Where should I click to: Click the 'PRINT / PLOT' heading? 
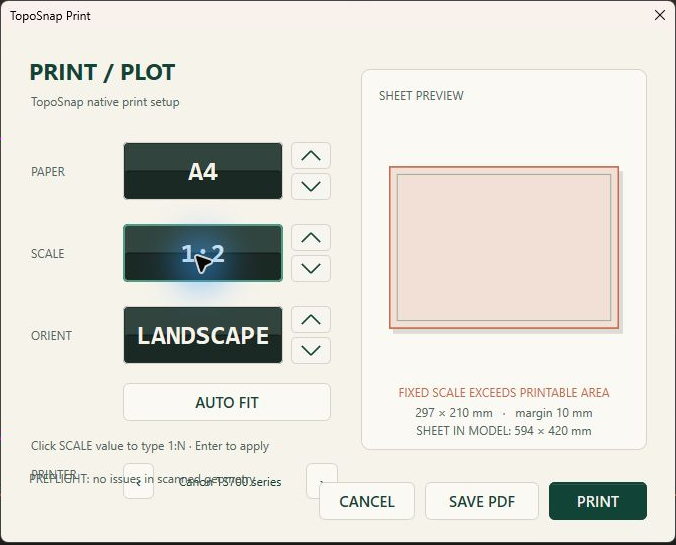tap(103, 72)
